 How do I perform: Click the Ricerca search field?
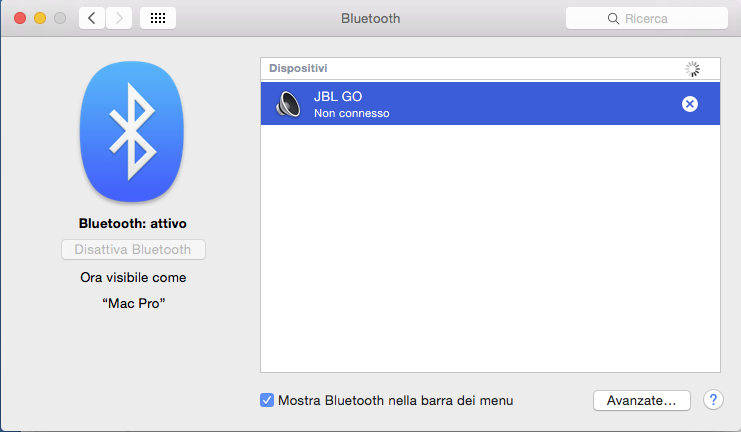click(x=646, y=18)
